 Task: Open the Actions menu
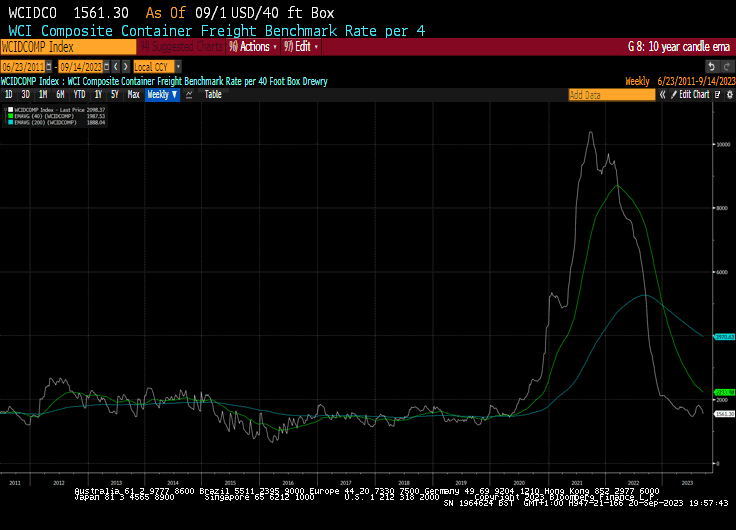pyautogui.click(x=254, y=46)
